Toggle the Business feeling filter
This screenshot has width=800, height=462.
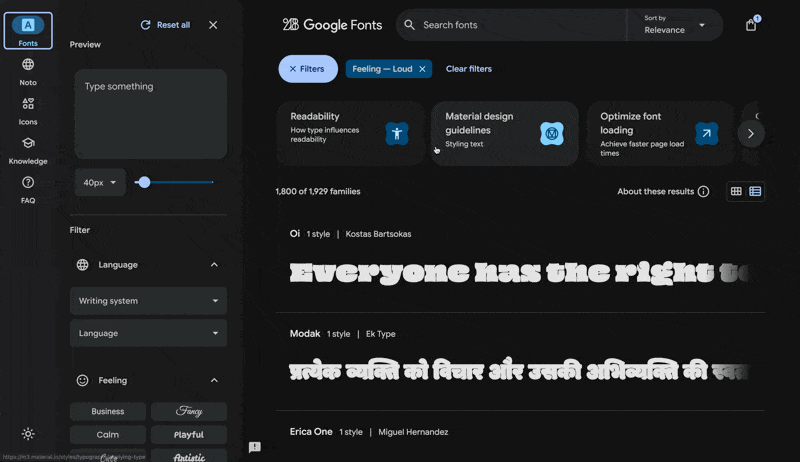coord(108,411)
